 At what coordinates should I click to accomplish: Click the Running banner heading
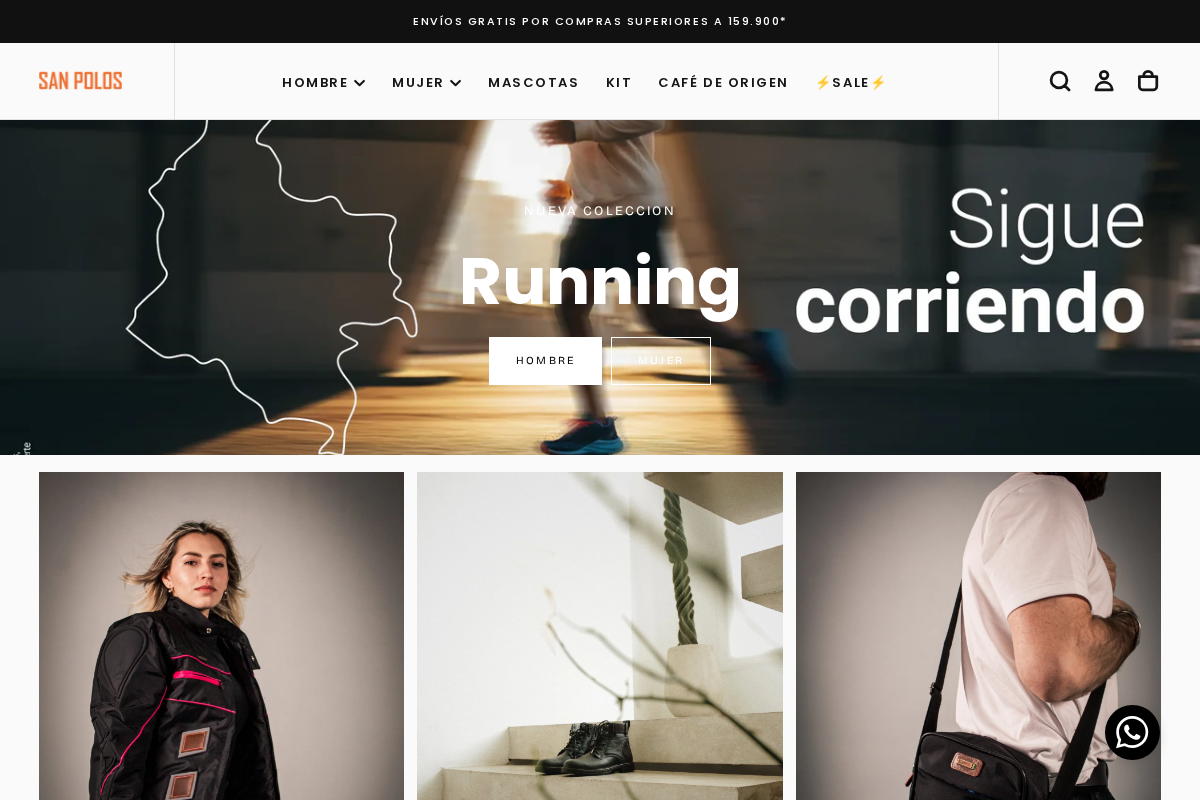point(600,282)
